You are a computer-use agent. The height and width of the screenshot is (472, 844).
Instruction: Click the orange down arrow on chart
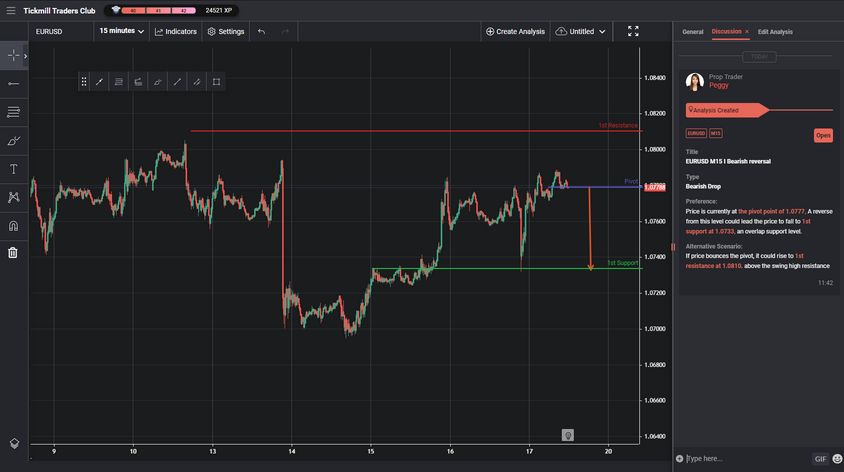[x=590, y=228]
